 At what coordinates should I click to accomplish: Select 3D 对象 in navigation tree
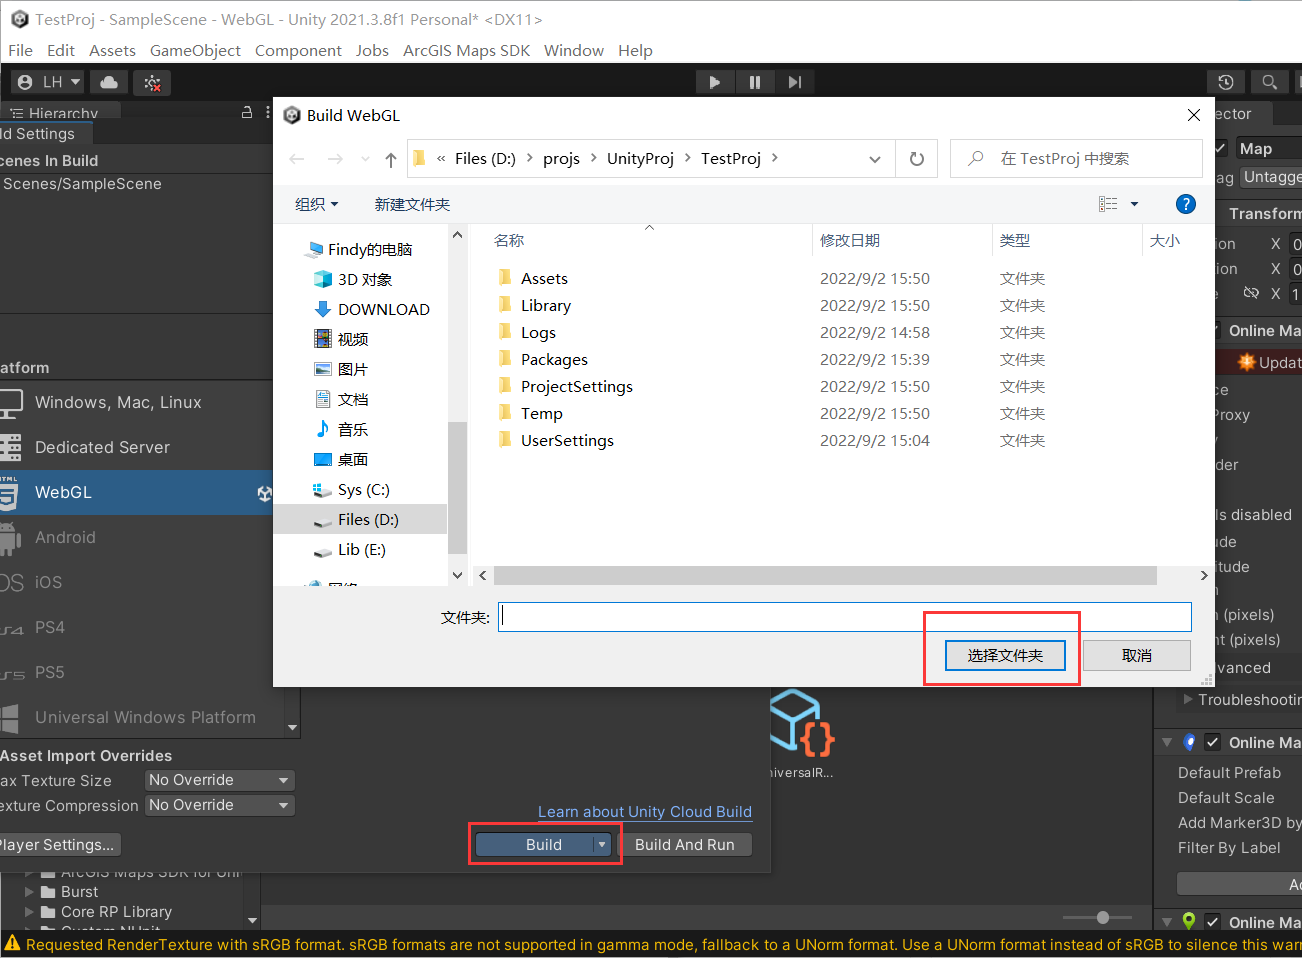tap(365, 279)
